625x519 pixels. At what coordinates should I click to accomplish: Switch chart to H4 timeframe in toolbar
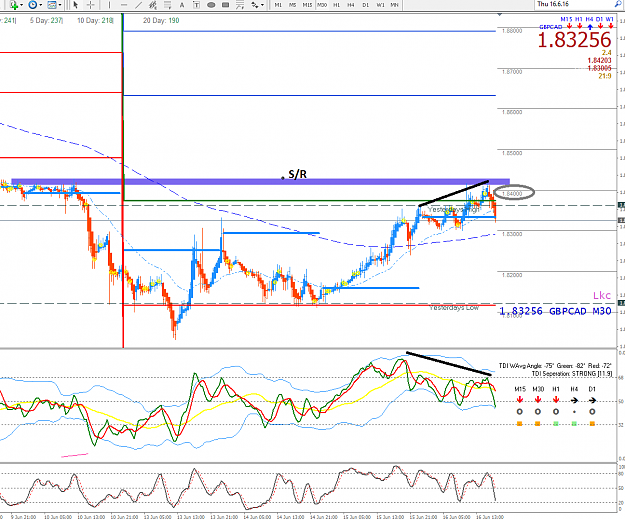pos(351,5)
